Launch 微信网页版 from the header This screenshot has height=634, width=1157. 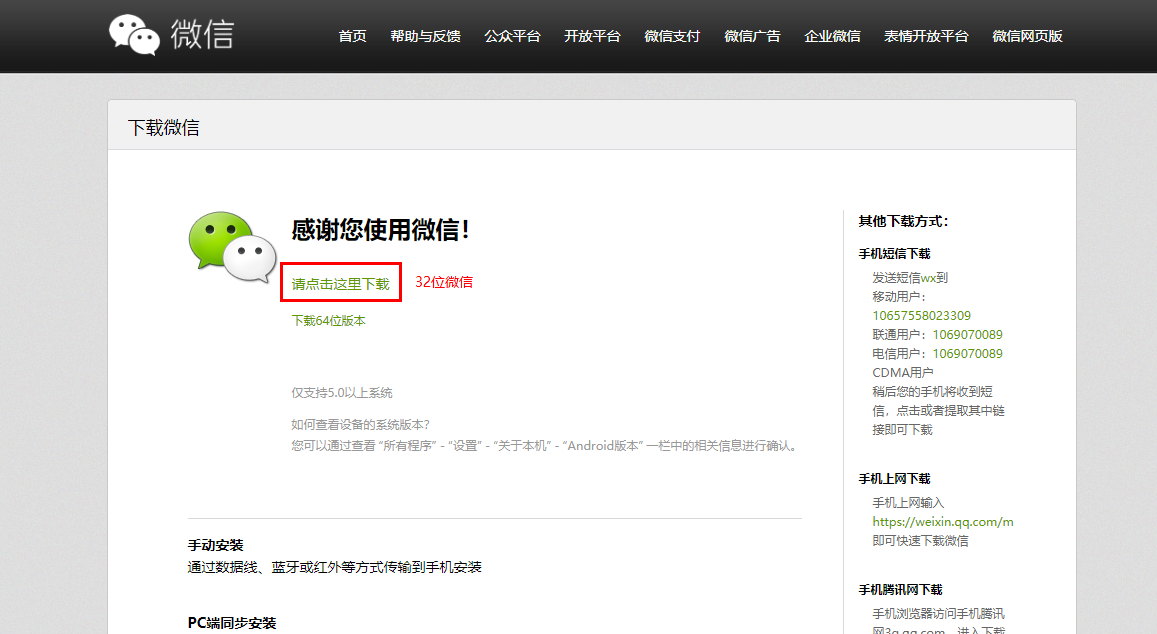click(x=1027, y=36)
